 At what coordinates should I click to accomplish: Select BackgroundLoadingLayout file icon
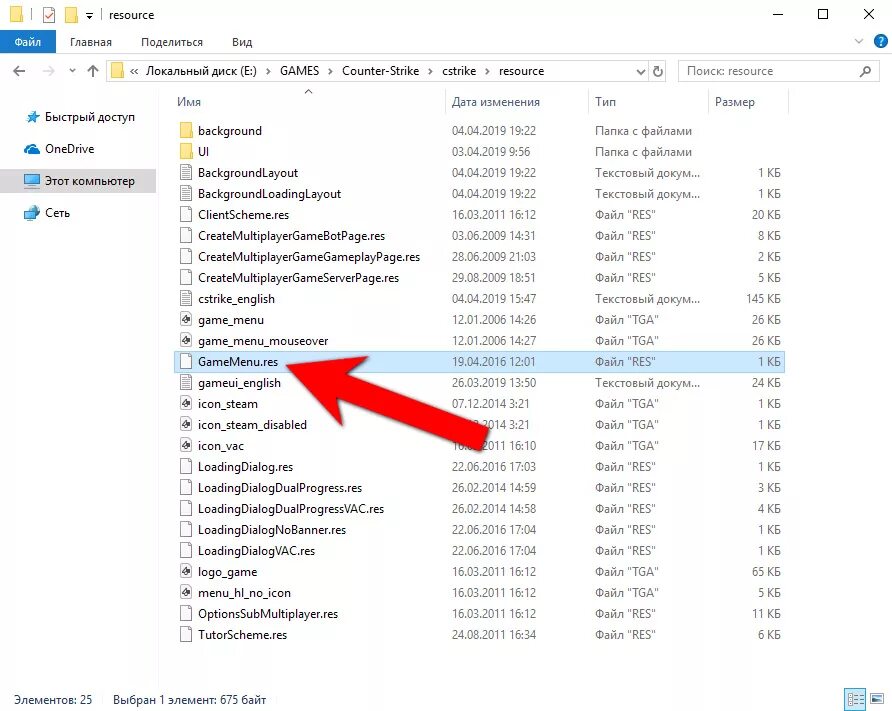click(x=186, y=193)
